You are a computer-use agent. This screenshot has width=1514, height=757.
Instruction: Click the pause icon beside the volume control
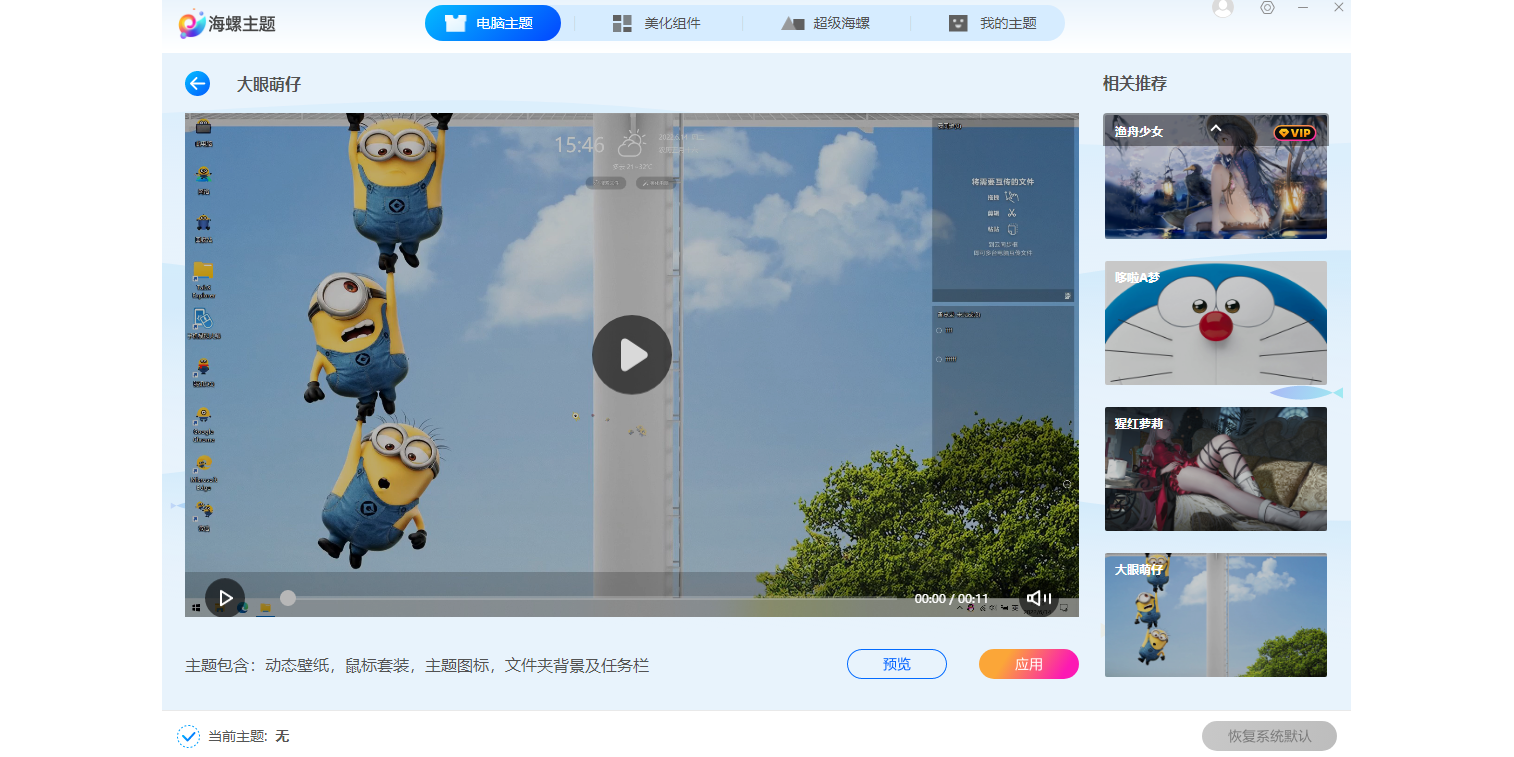tap(1049, 597)
